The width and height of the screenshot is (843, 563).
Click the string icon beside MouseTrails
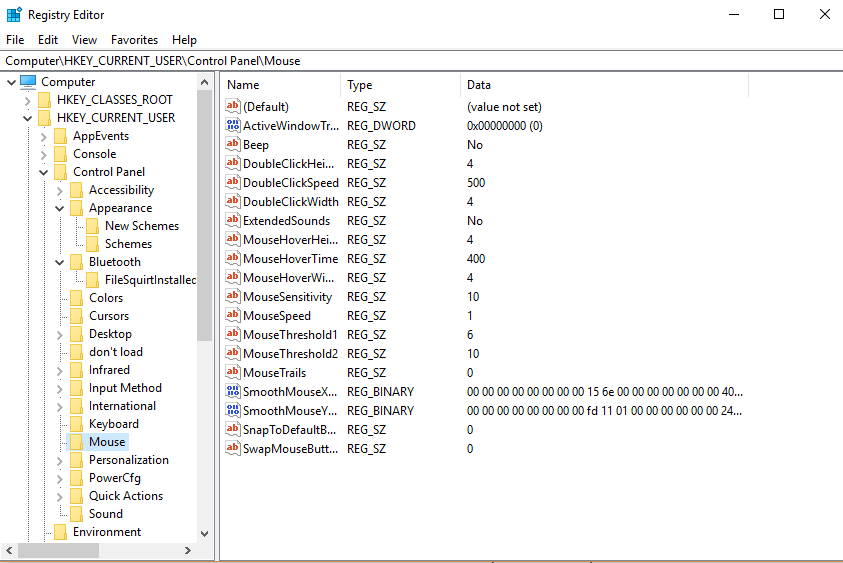(233, 372)
